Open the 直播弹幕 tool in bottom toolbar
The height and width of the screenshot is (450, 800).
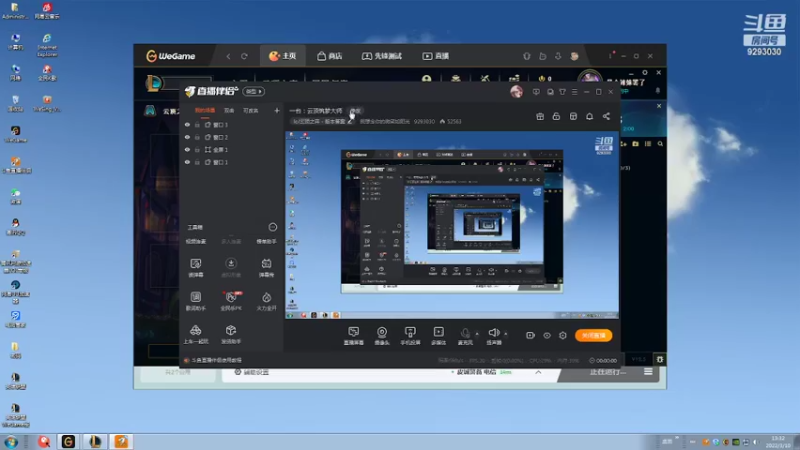(x=354, y=336)
